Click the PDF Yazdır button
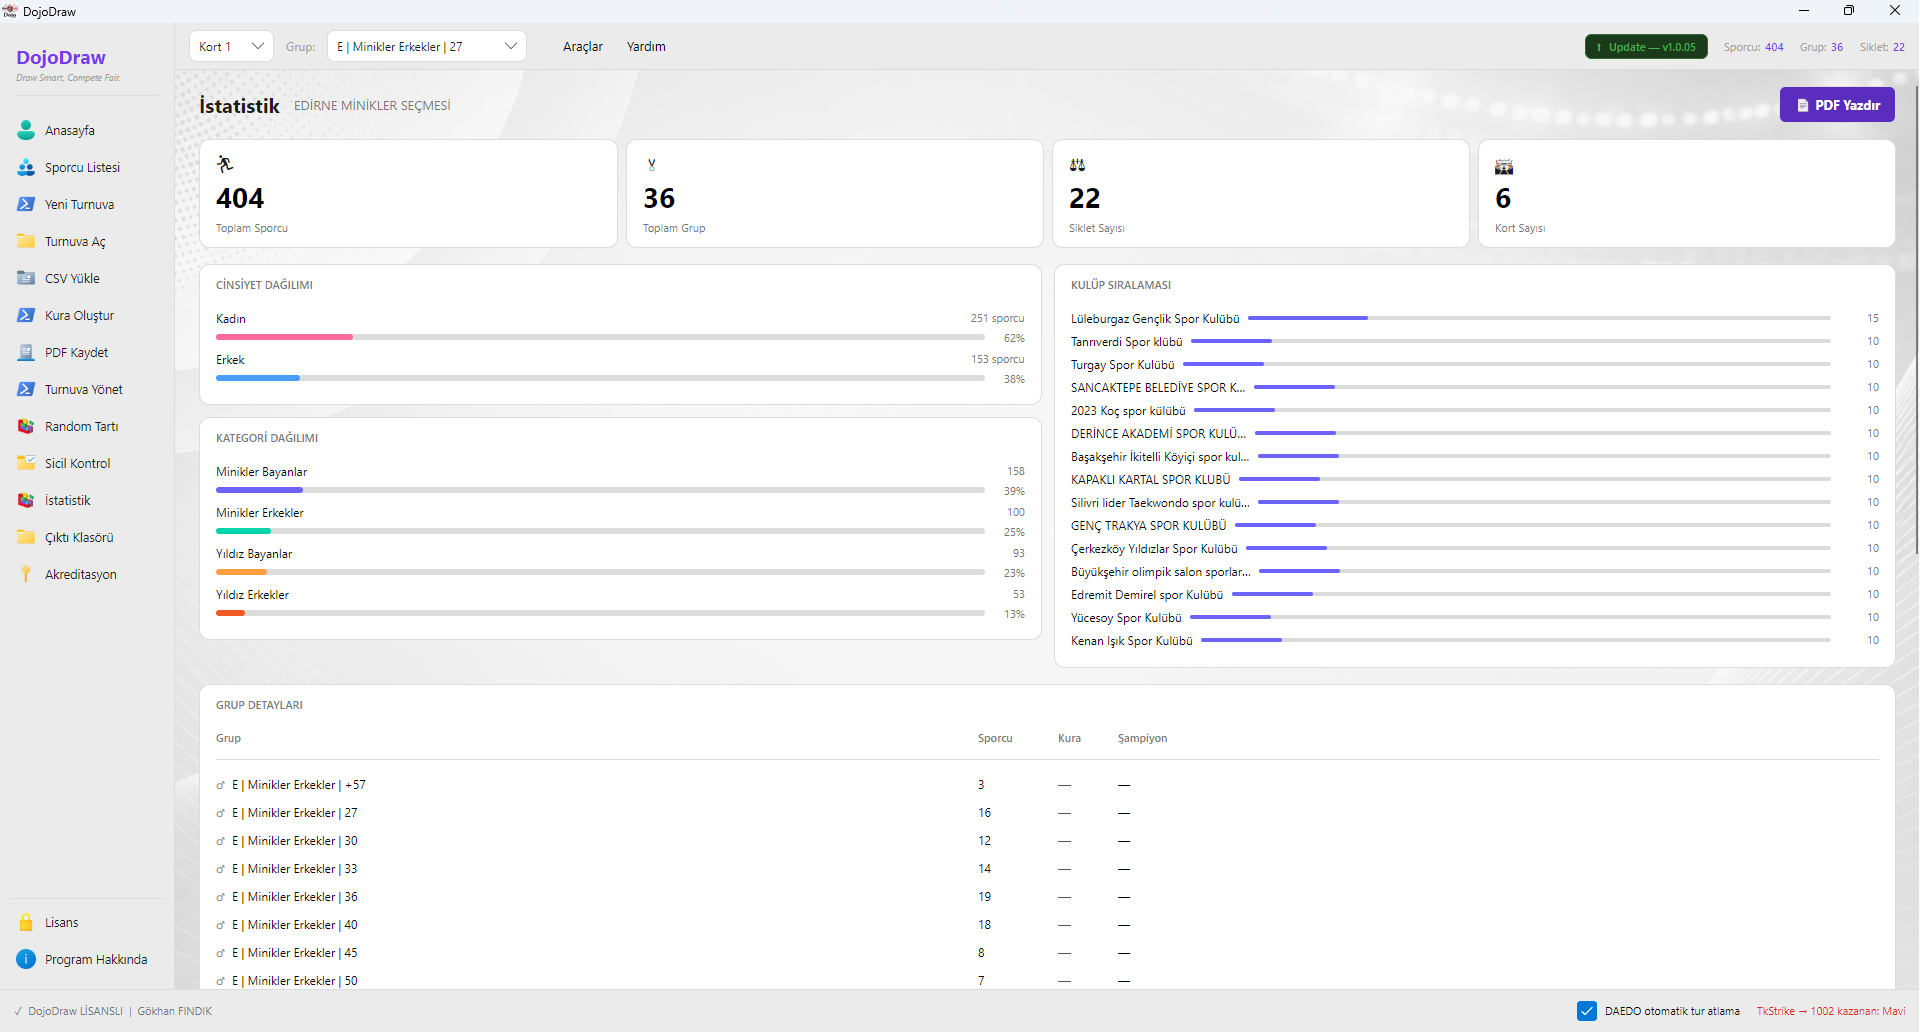 pos(1837,105)
